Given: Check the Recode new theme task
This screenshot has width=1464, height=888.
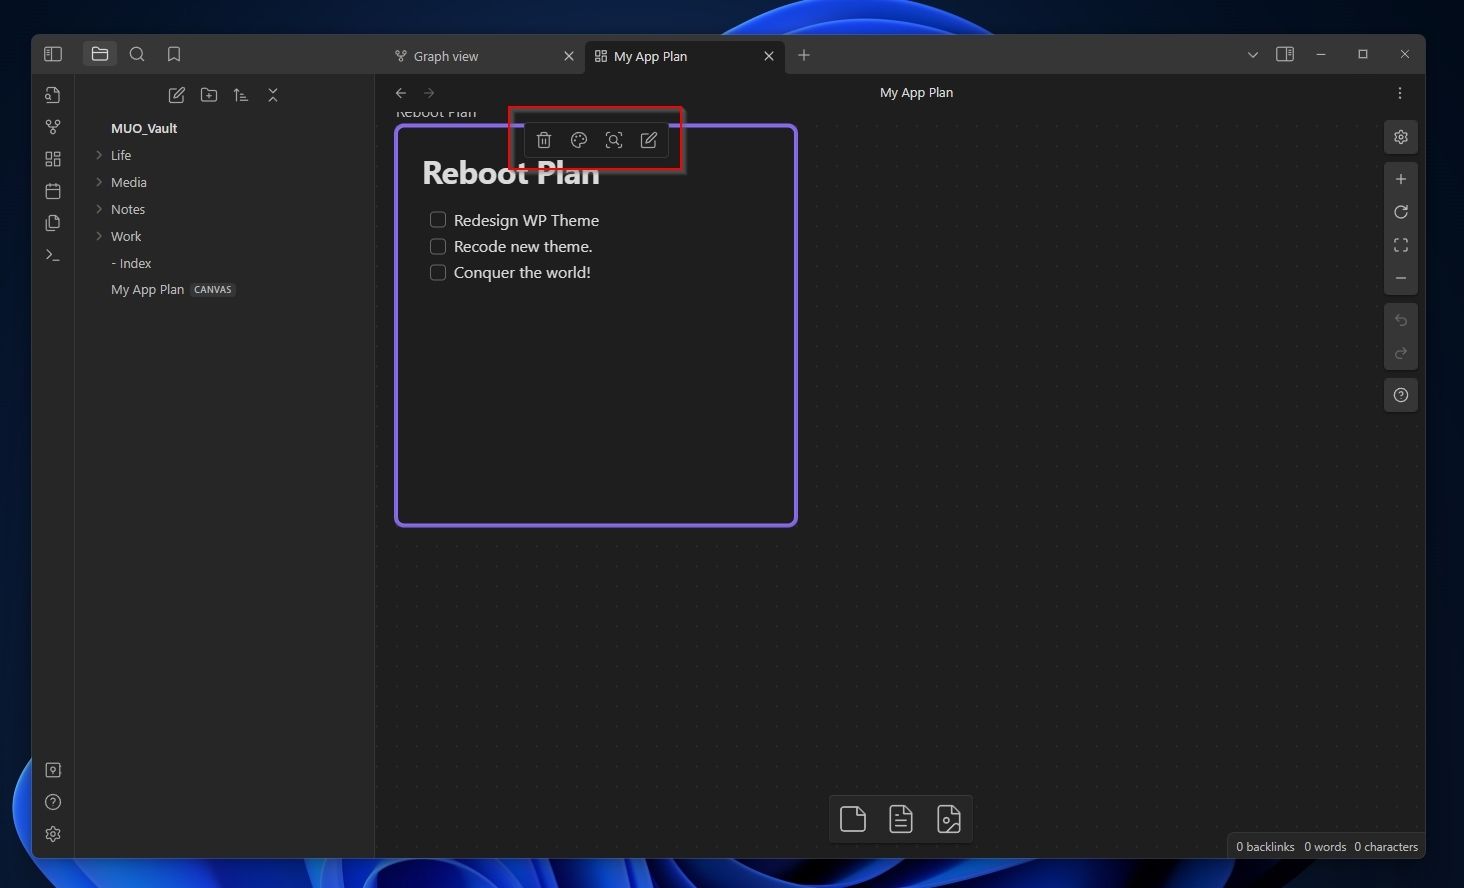Looking at the screenshot, I should click(x=437, y=245).
